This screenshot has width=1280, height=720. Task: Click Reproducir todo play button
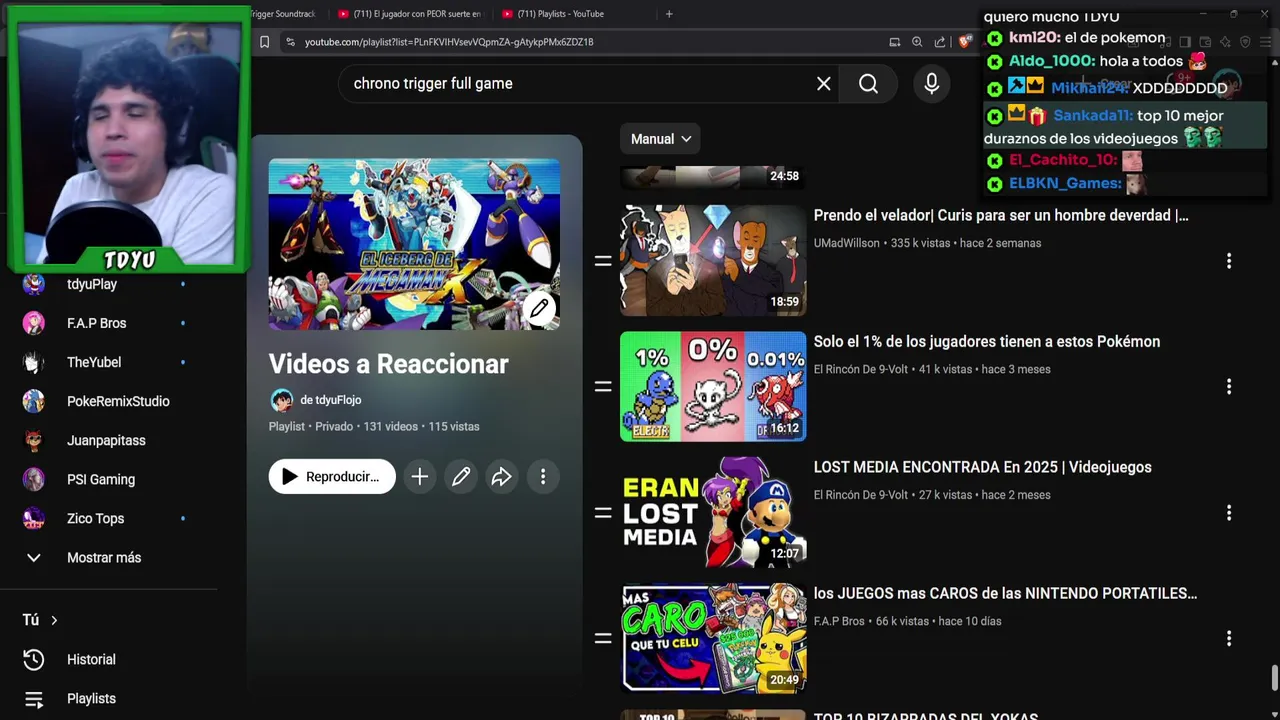[x=332, y=477]
